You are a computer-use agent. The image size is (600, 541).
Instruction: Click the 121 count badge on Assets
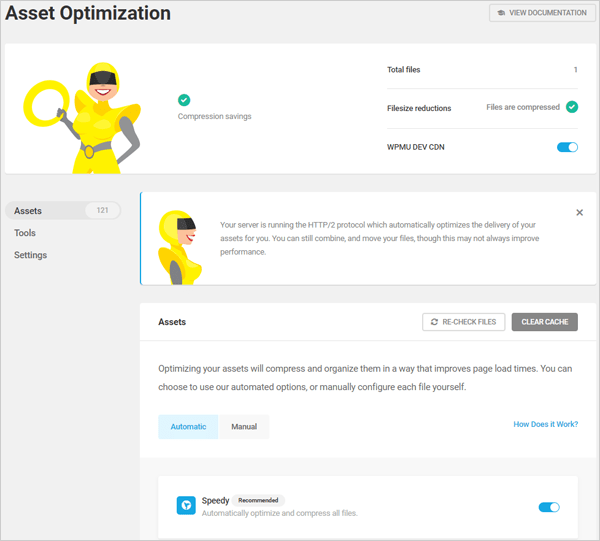(x=102, y=210)
